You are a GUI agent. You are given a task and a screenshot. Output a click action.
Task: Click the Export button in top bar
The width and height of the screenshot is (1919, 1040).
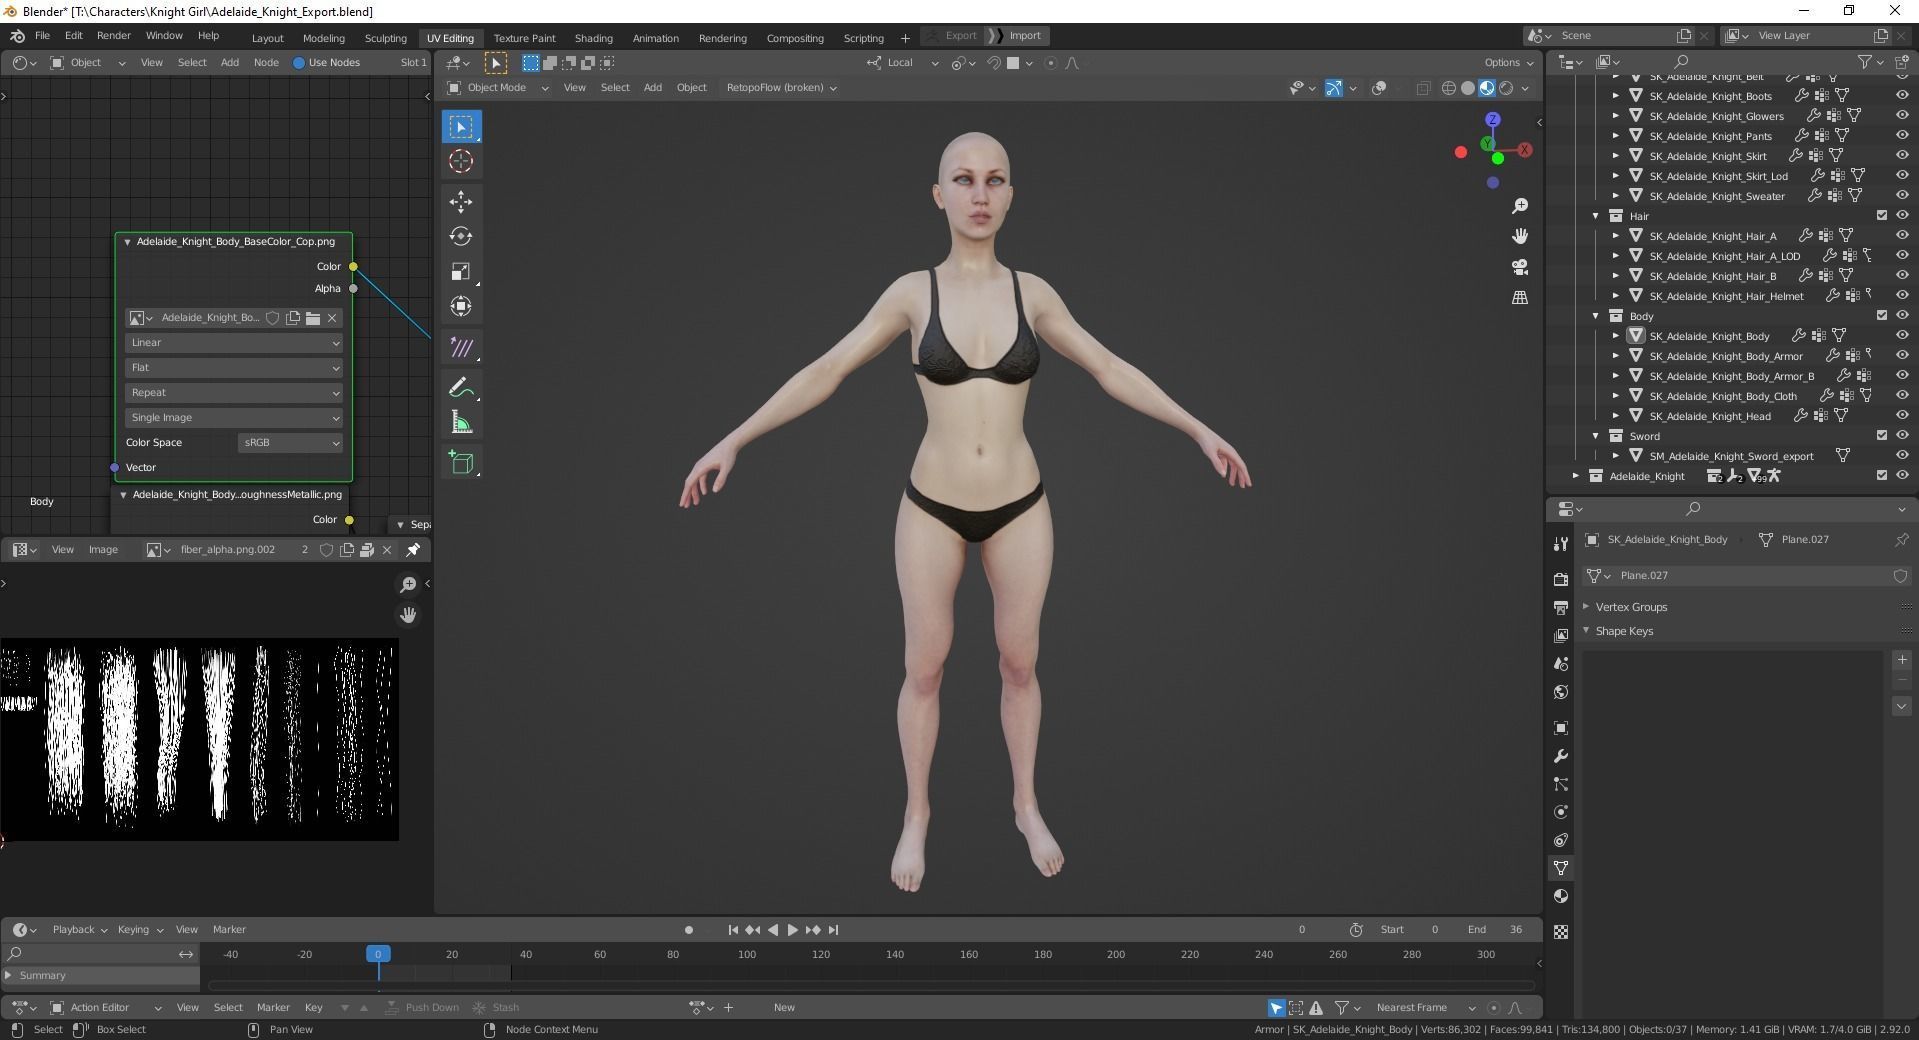coord(952,36)
